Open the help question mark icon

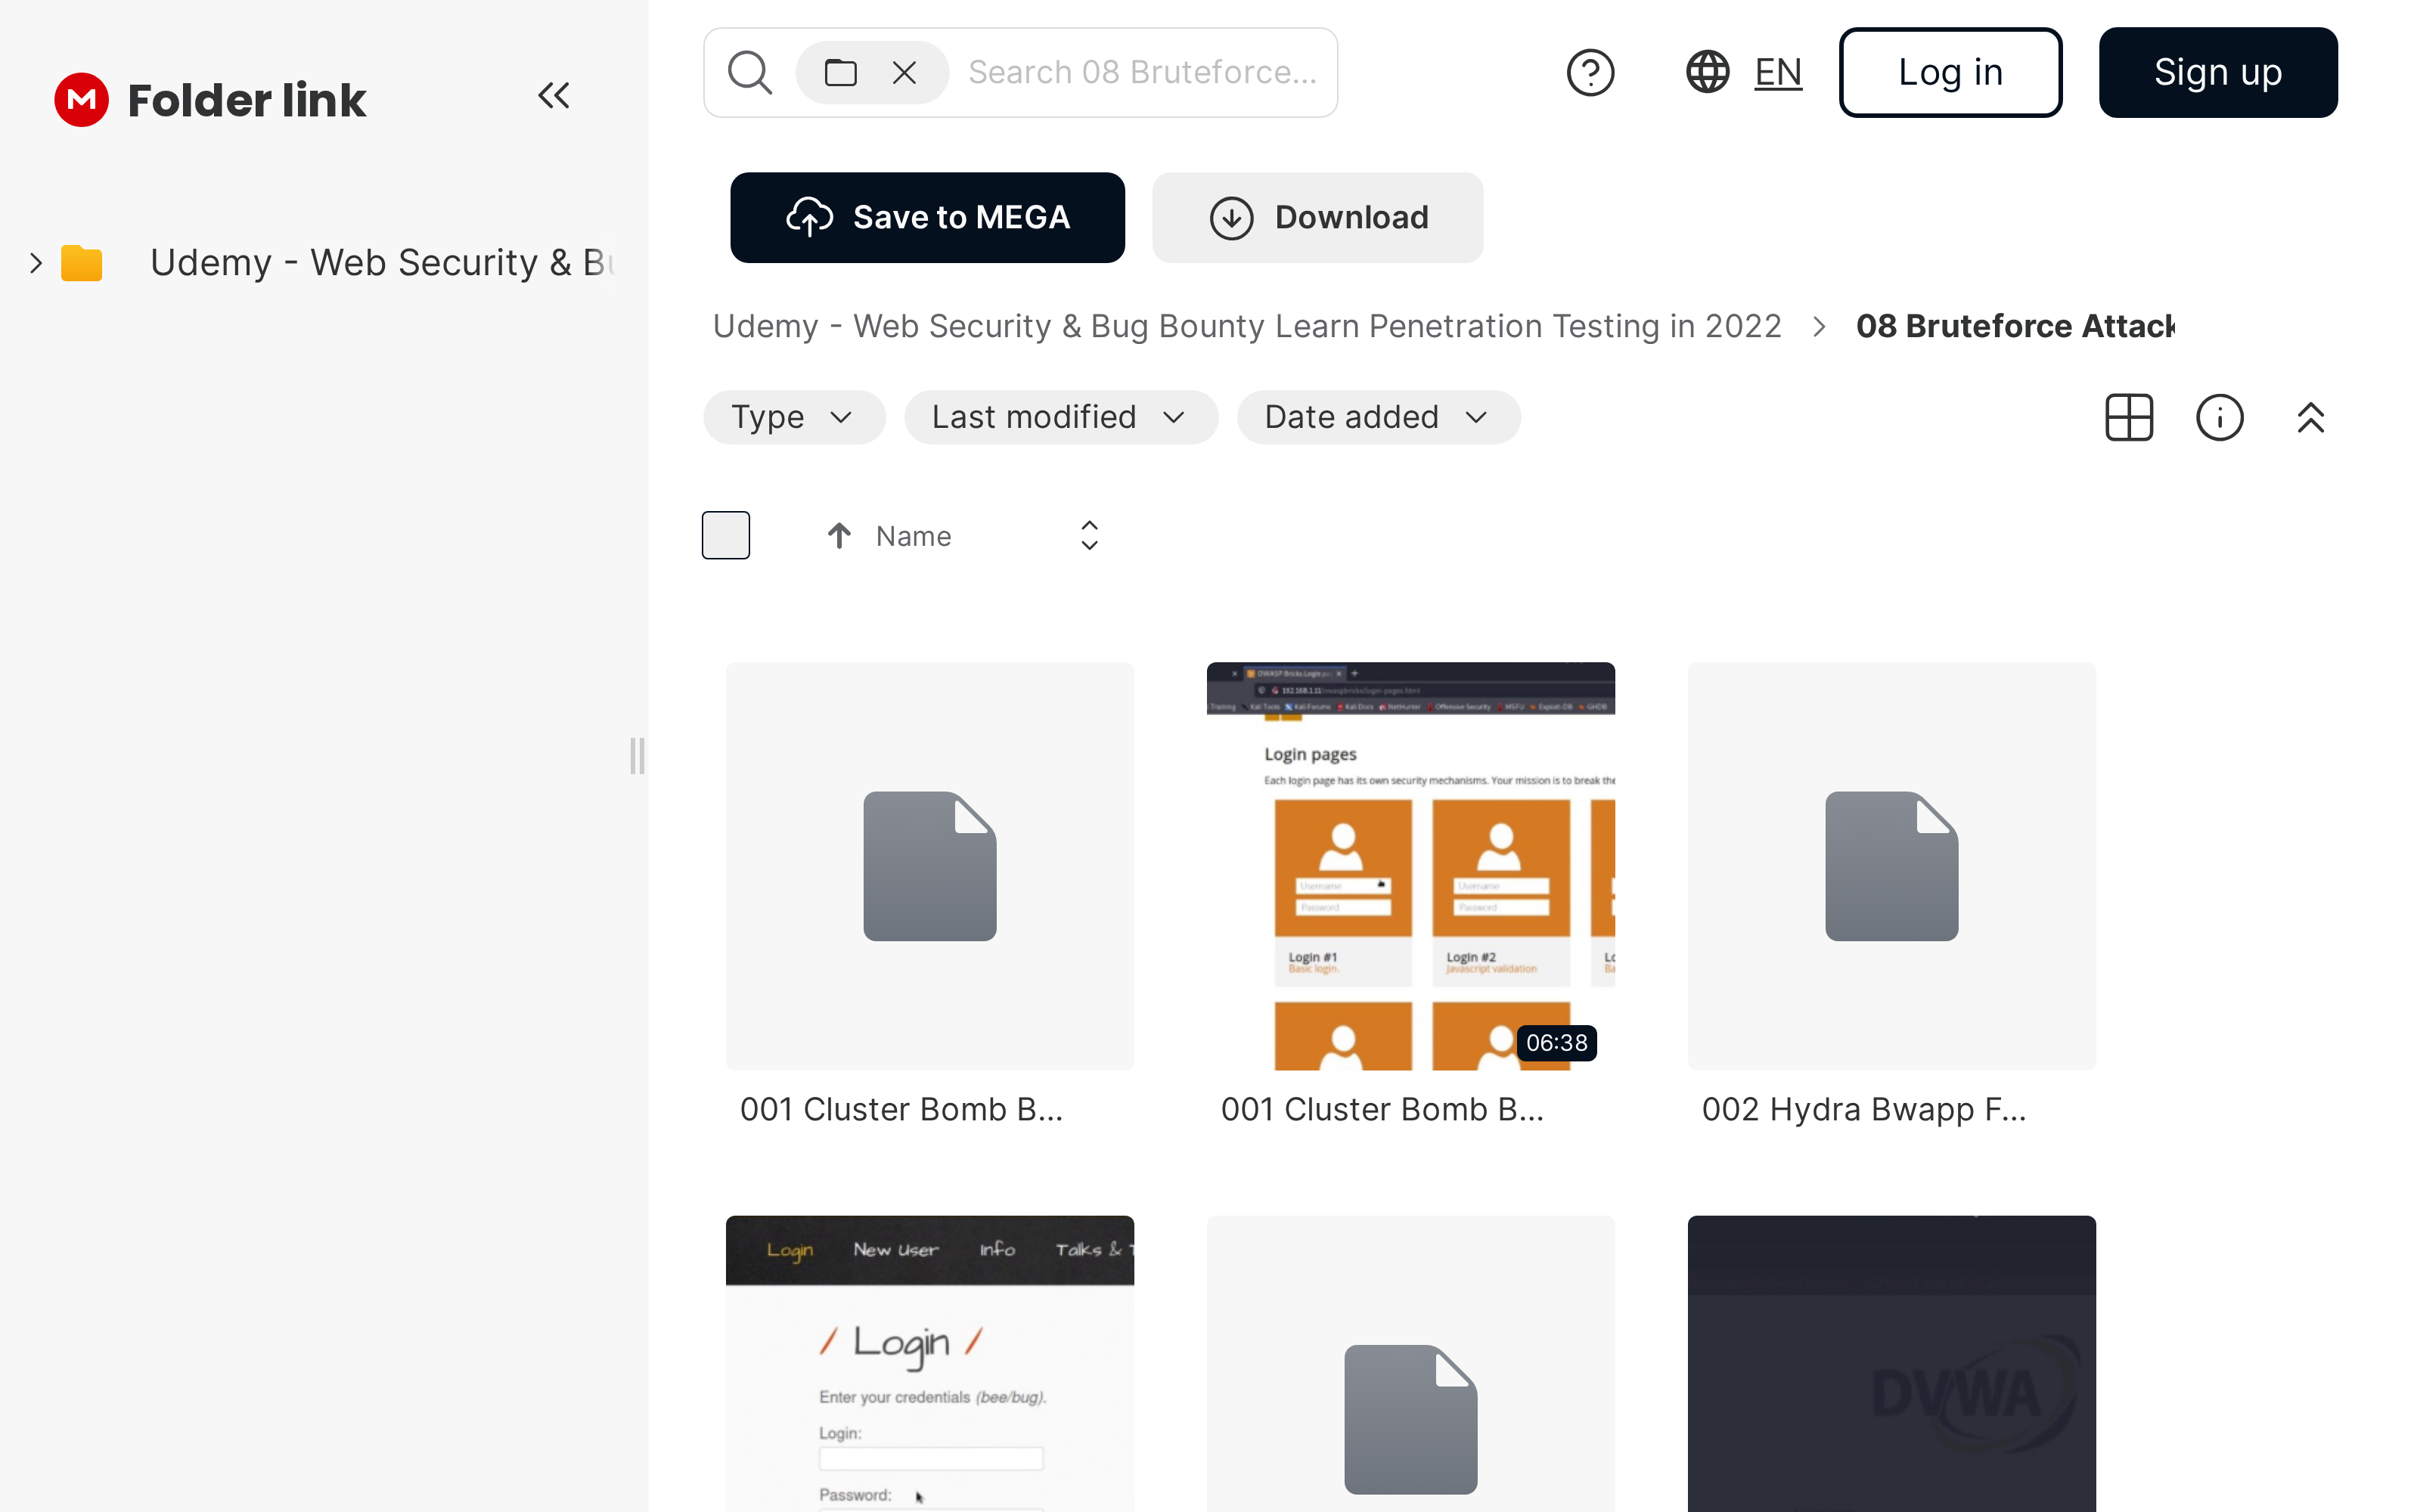(x=1590, y=73)
